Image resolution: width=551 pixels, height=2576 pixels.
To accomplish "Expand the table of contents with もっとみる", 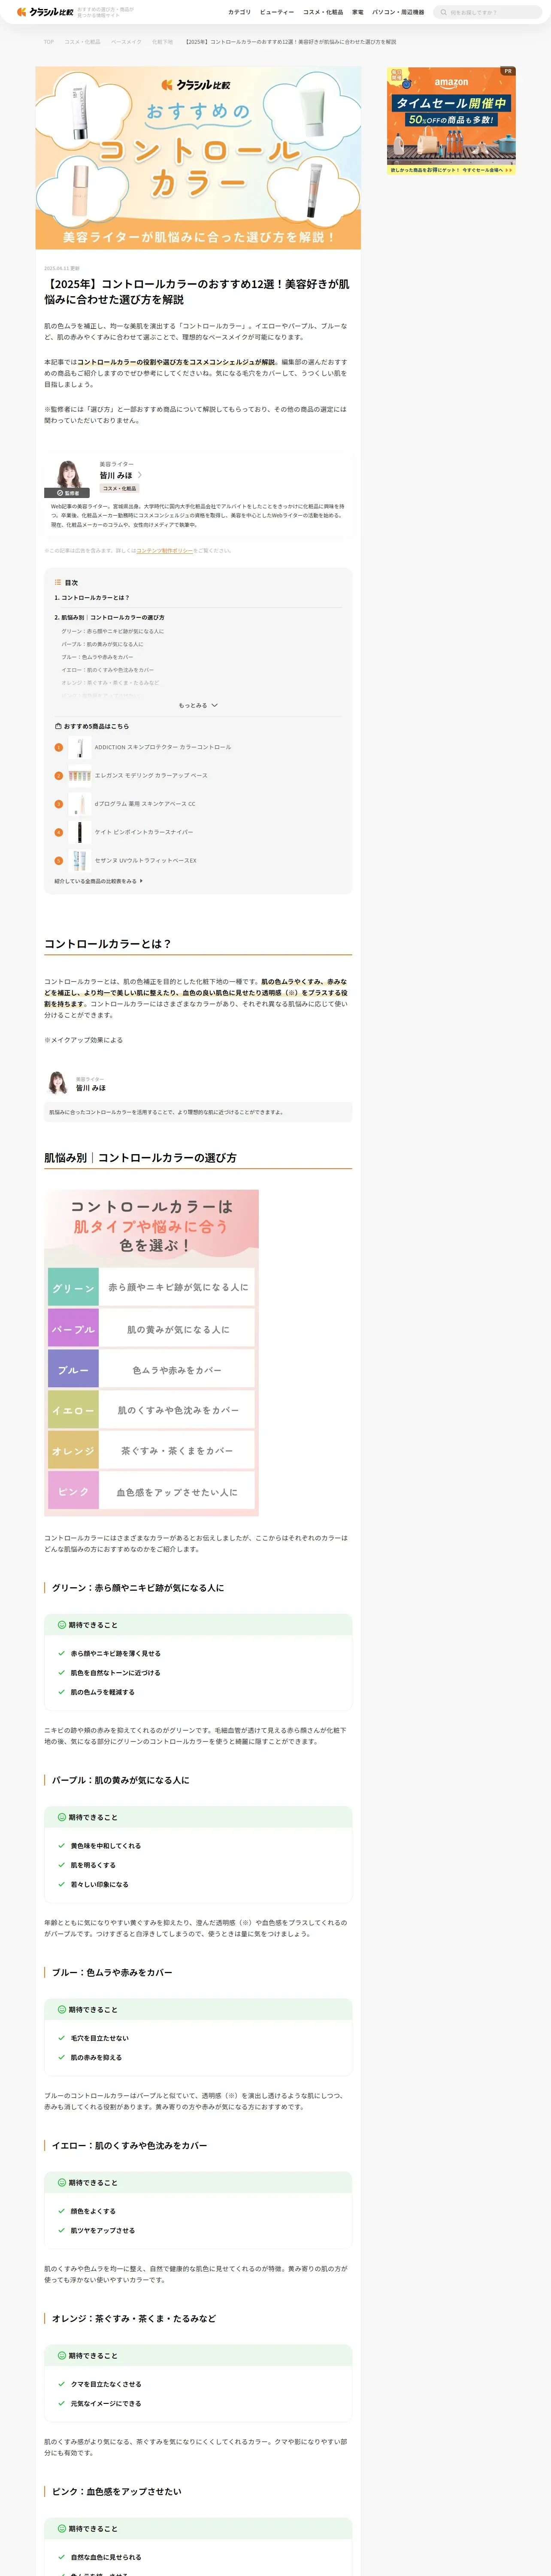I will [198, 705].
